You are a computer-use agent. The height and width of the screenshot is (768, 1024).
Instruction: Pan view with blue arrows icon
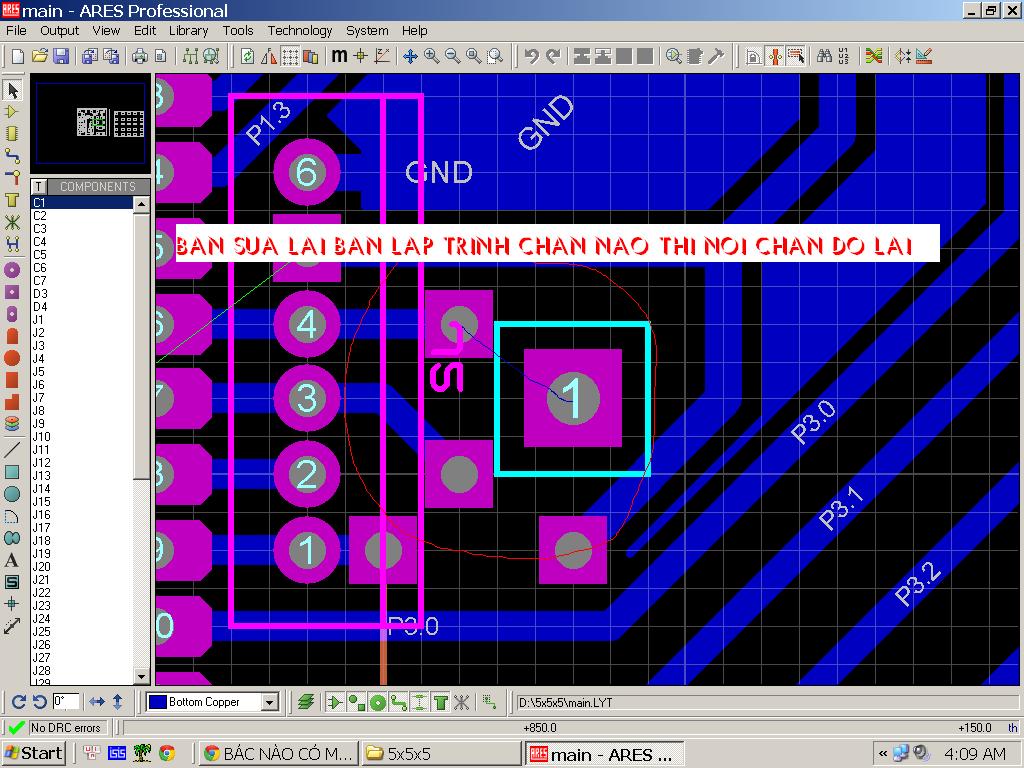[410, 57]
